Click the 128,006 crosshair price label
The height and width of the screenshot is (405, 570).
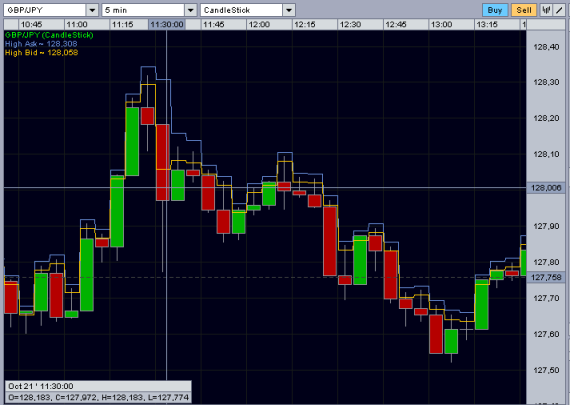546,188
